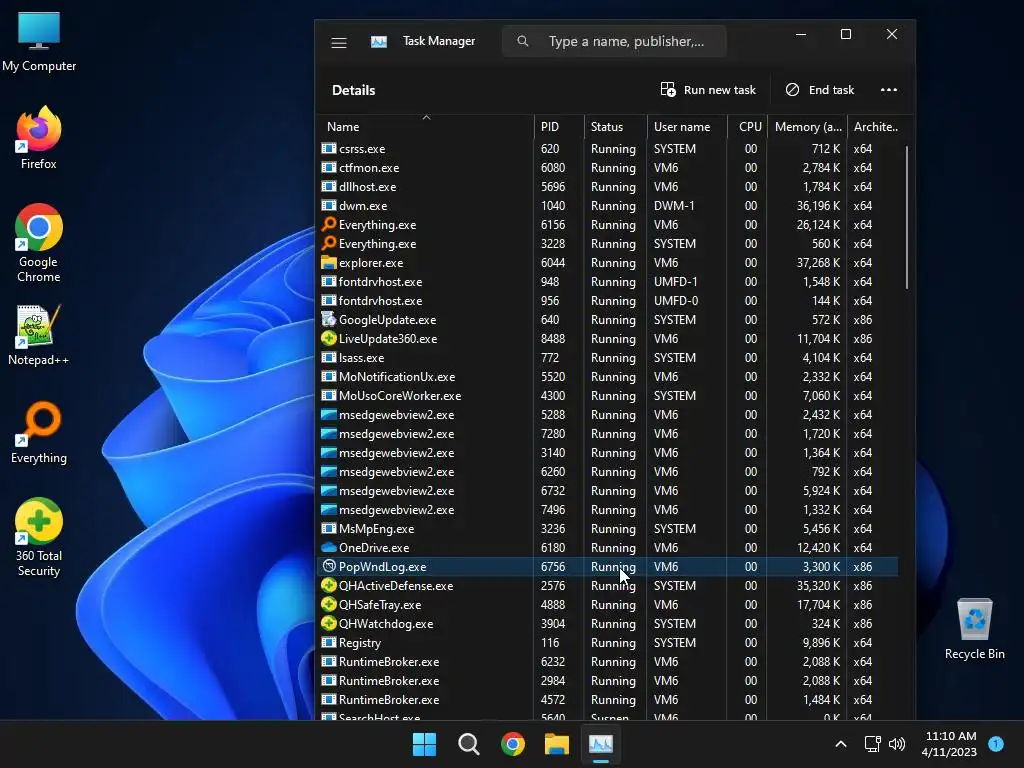The width and height of the screenshot is (1024, 768).
Task: Click the msedgewebview2.exe icon with PID 5288
Action: pyautogui.click(x=328, y=414)
